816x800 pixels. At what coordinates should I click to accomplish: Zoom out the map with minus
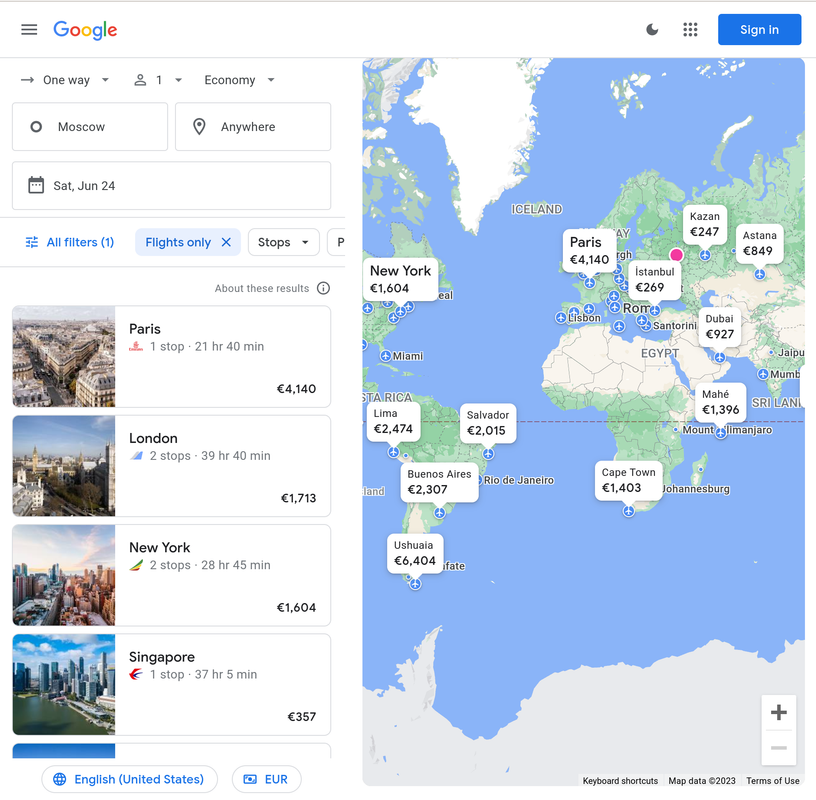779,748
